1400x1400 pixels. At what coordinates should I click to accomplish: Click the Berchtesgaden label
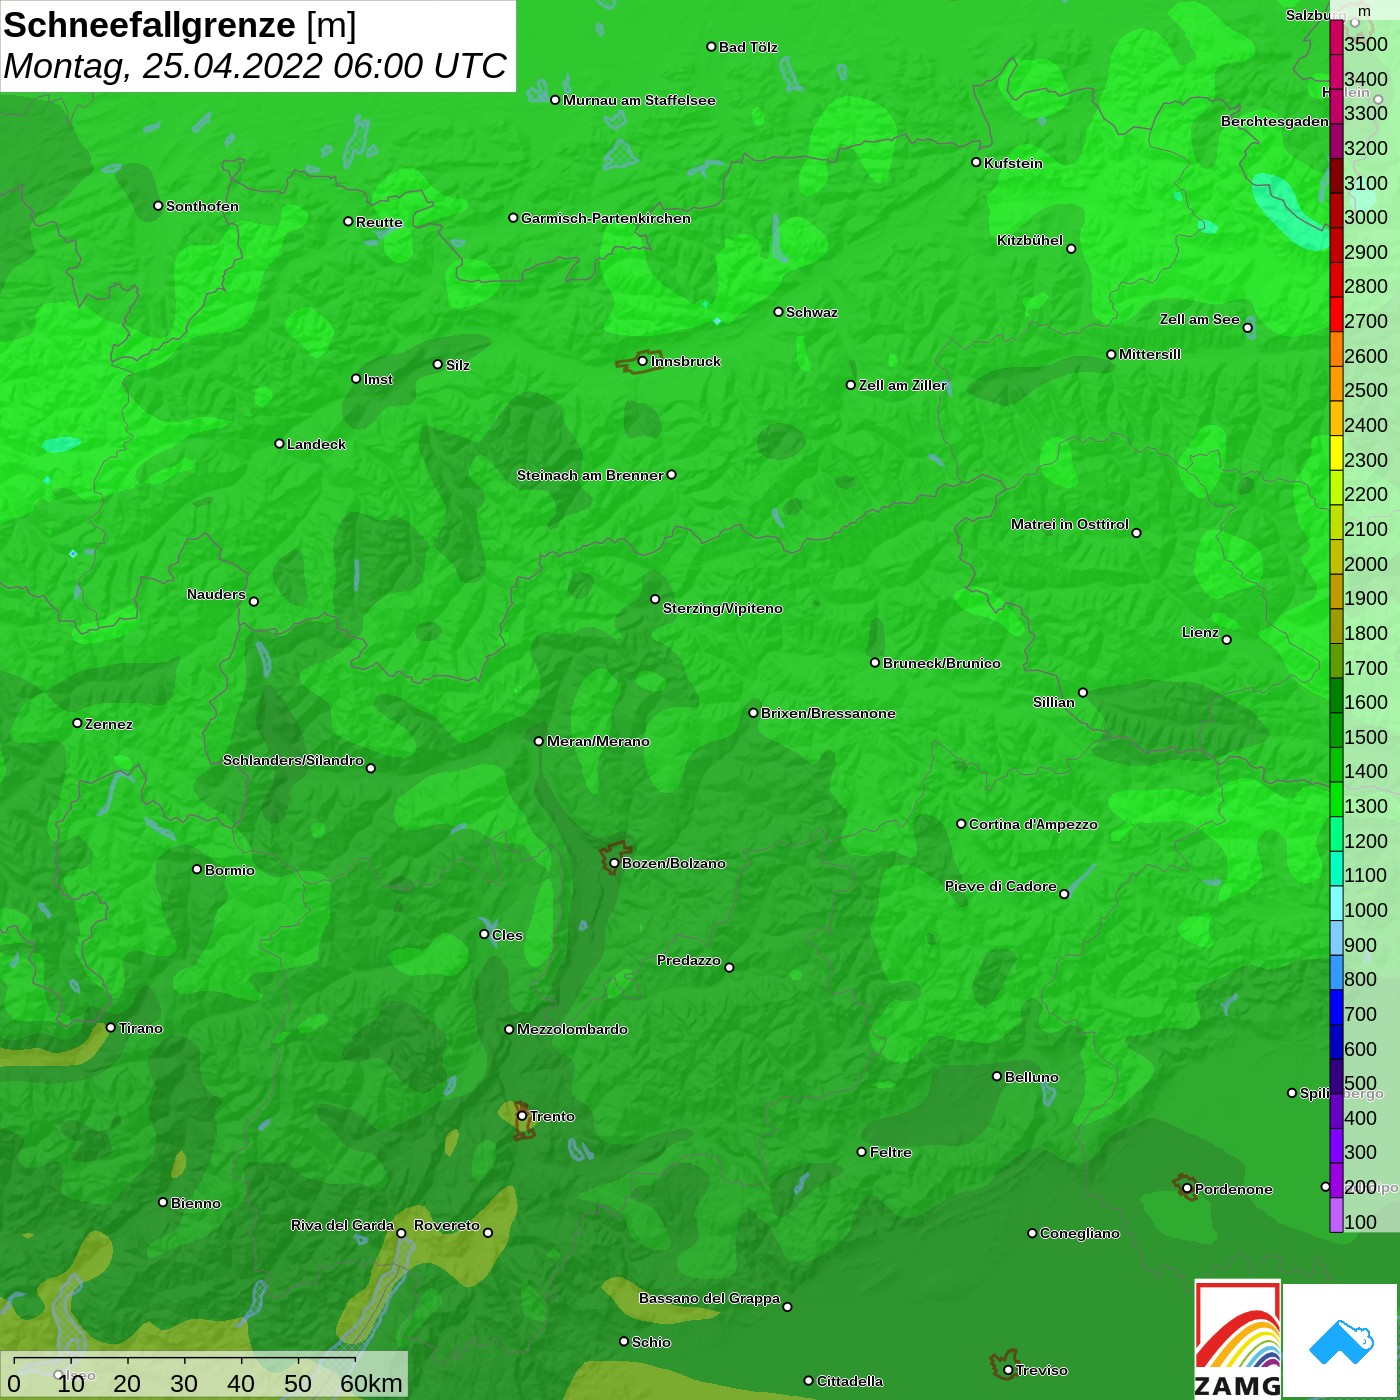tap(1275, 121)
